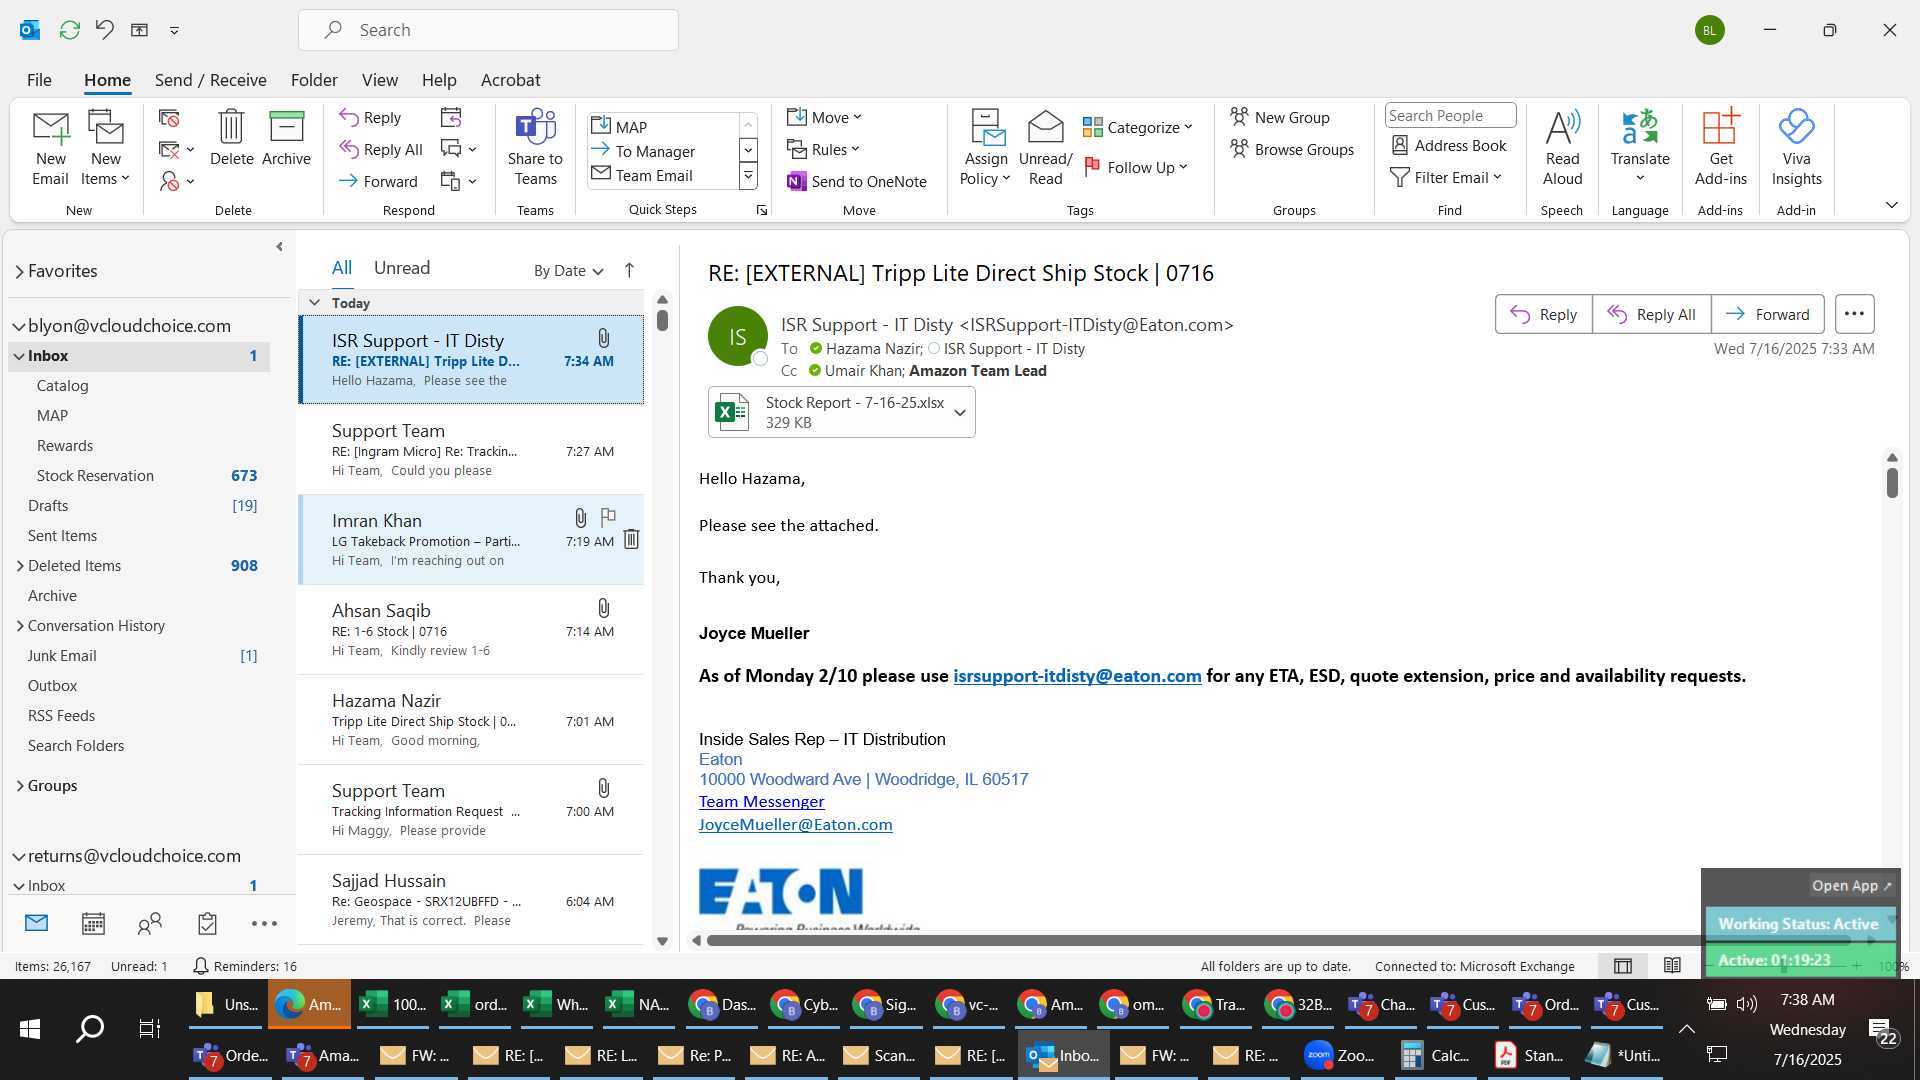Open the Team Messenger link
This screenshot has height=1080, width=1920.
click(761, 802)
